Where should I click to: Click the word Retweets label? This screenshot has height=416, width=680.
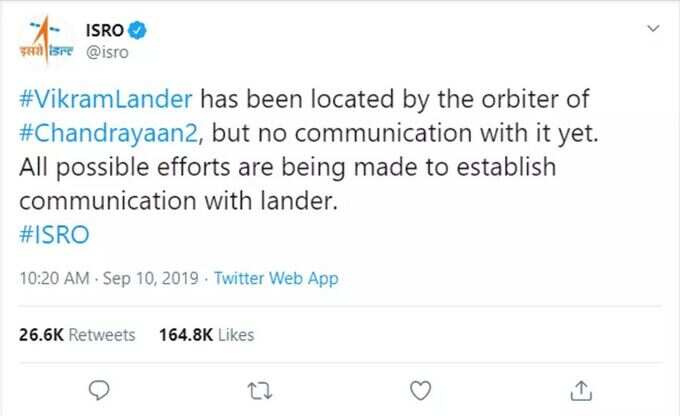click(x=102, y=335)
